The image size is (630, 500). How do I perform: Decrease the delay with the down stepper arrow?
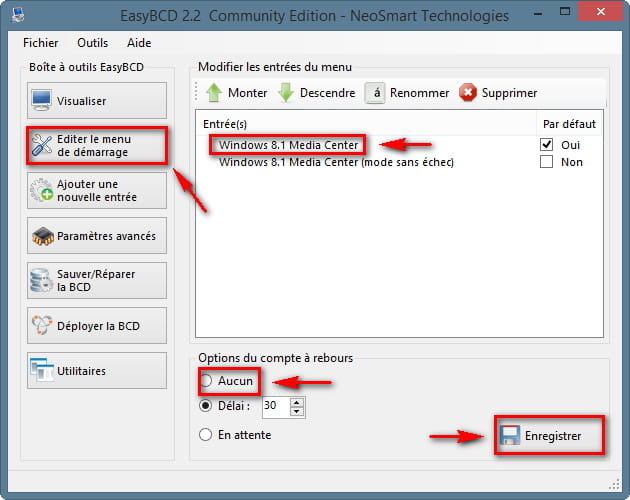pos(297,411)
